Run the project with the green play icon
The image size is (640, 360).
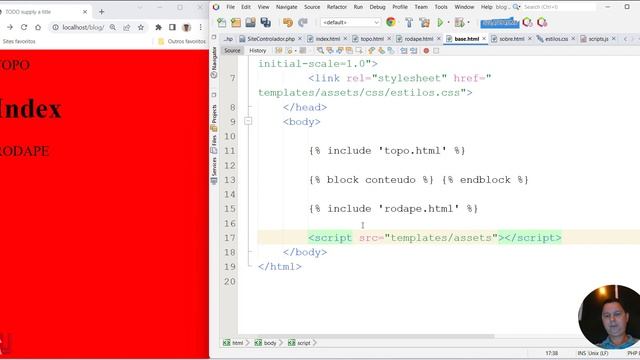coord(440,22)
